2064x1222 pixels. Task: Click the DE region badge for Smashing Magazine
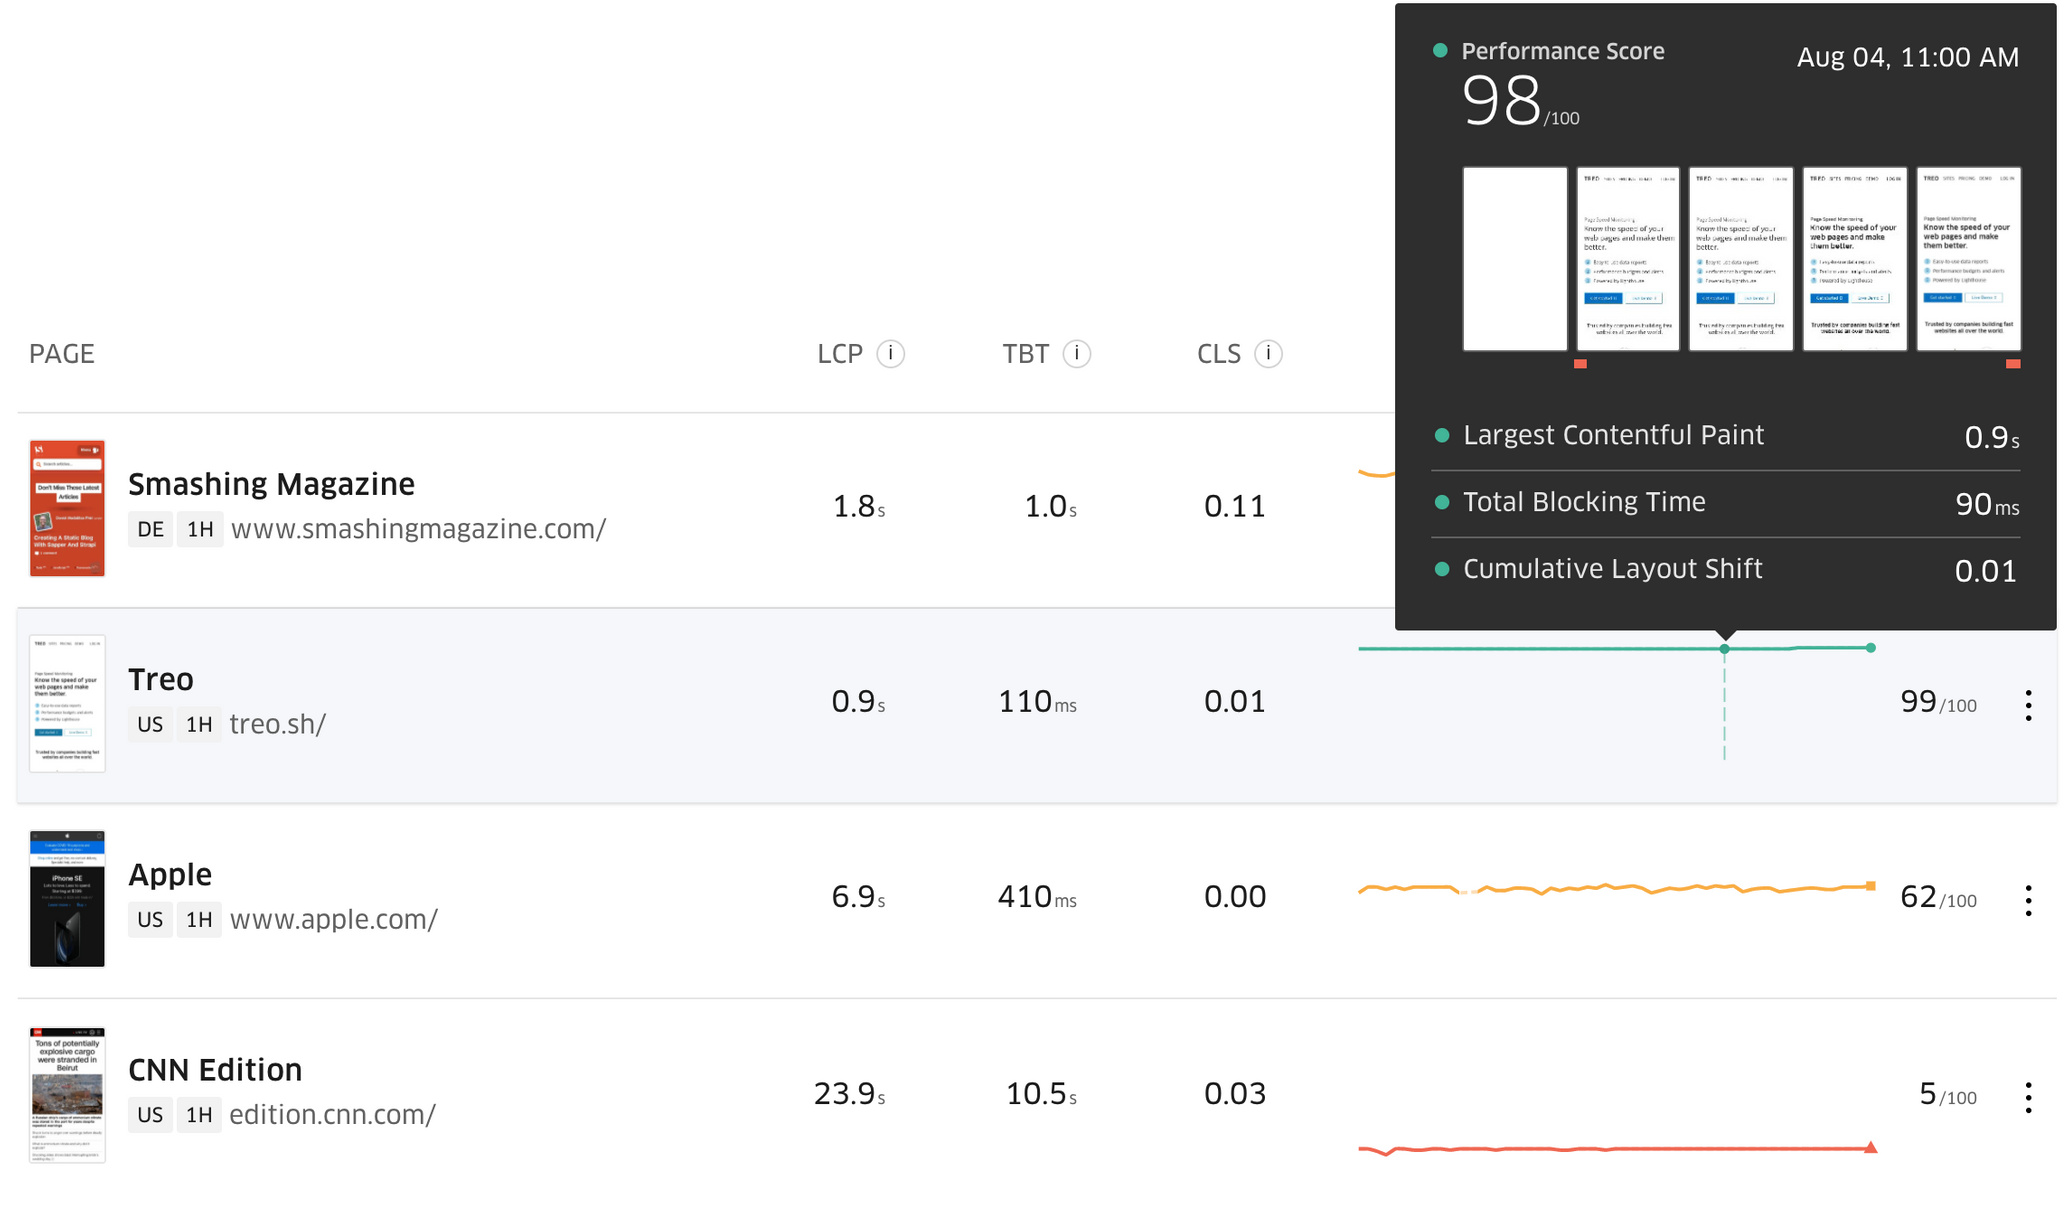150,529
